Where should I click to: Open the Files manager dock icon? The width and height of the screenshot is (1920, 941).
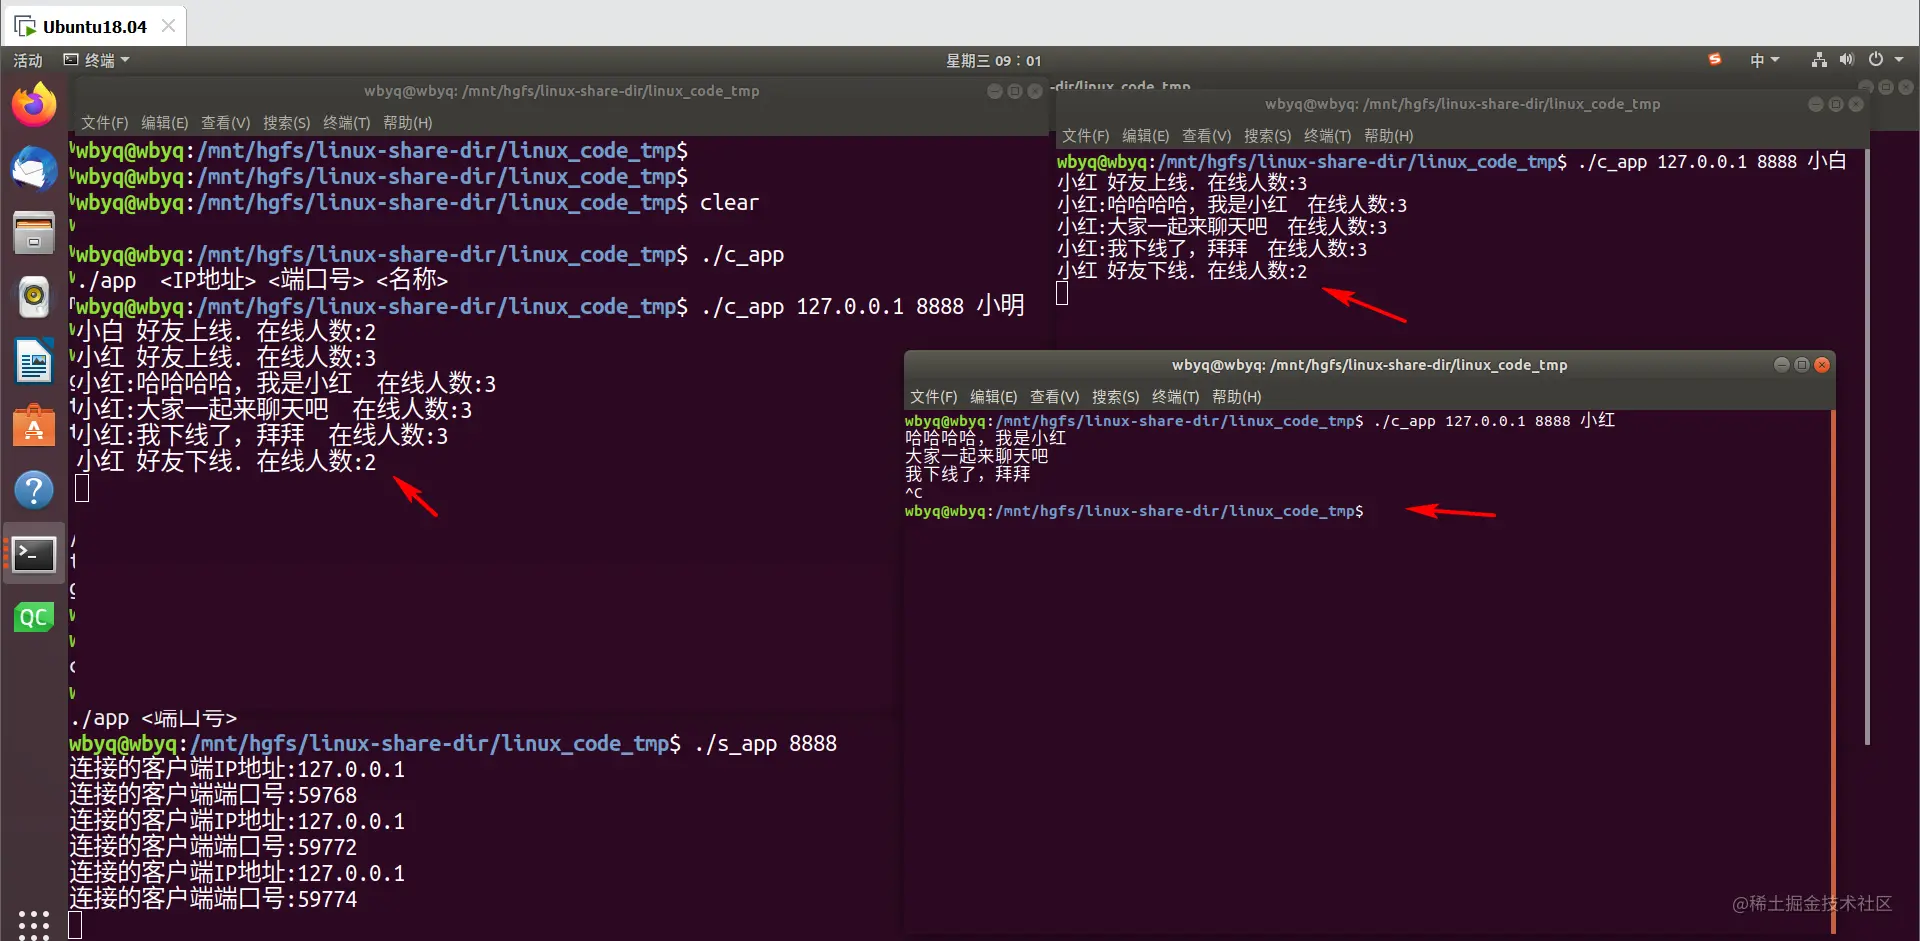pyautogui.click(x=34, y=232)
